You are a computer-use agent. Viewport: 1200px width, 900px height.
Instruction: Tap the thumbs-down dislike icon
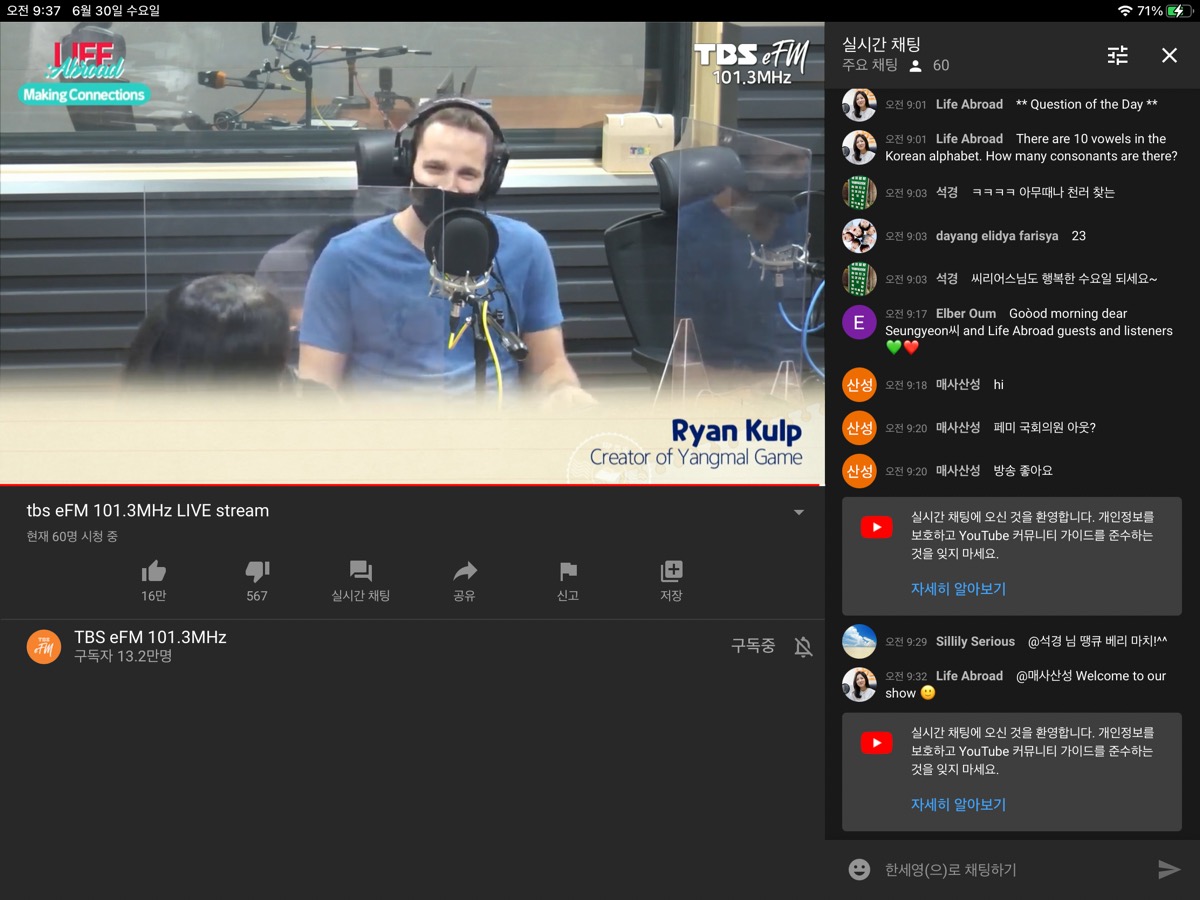pos(257,571)
